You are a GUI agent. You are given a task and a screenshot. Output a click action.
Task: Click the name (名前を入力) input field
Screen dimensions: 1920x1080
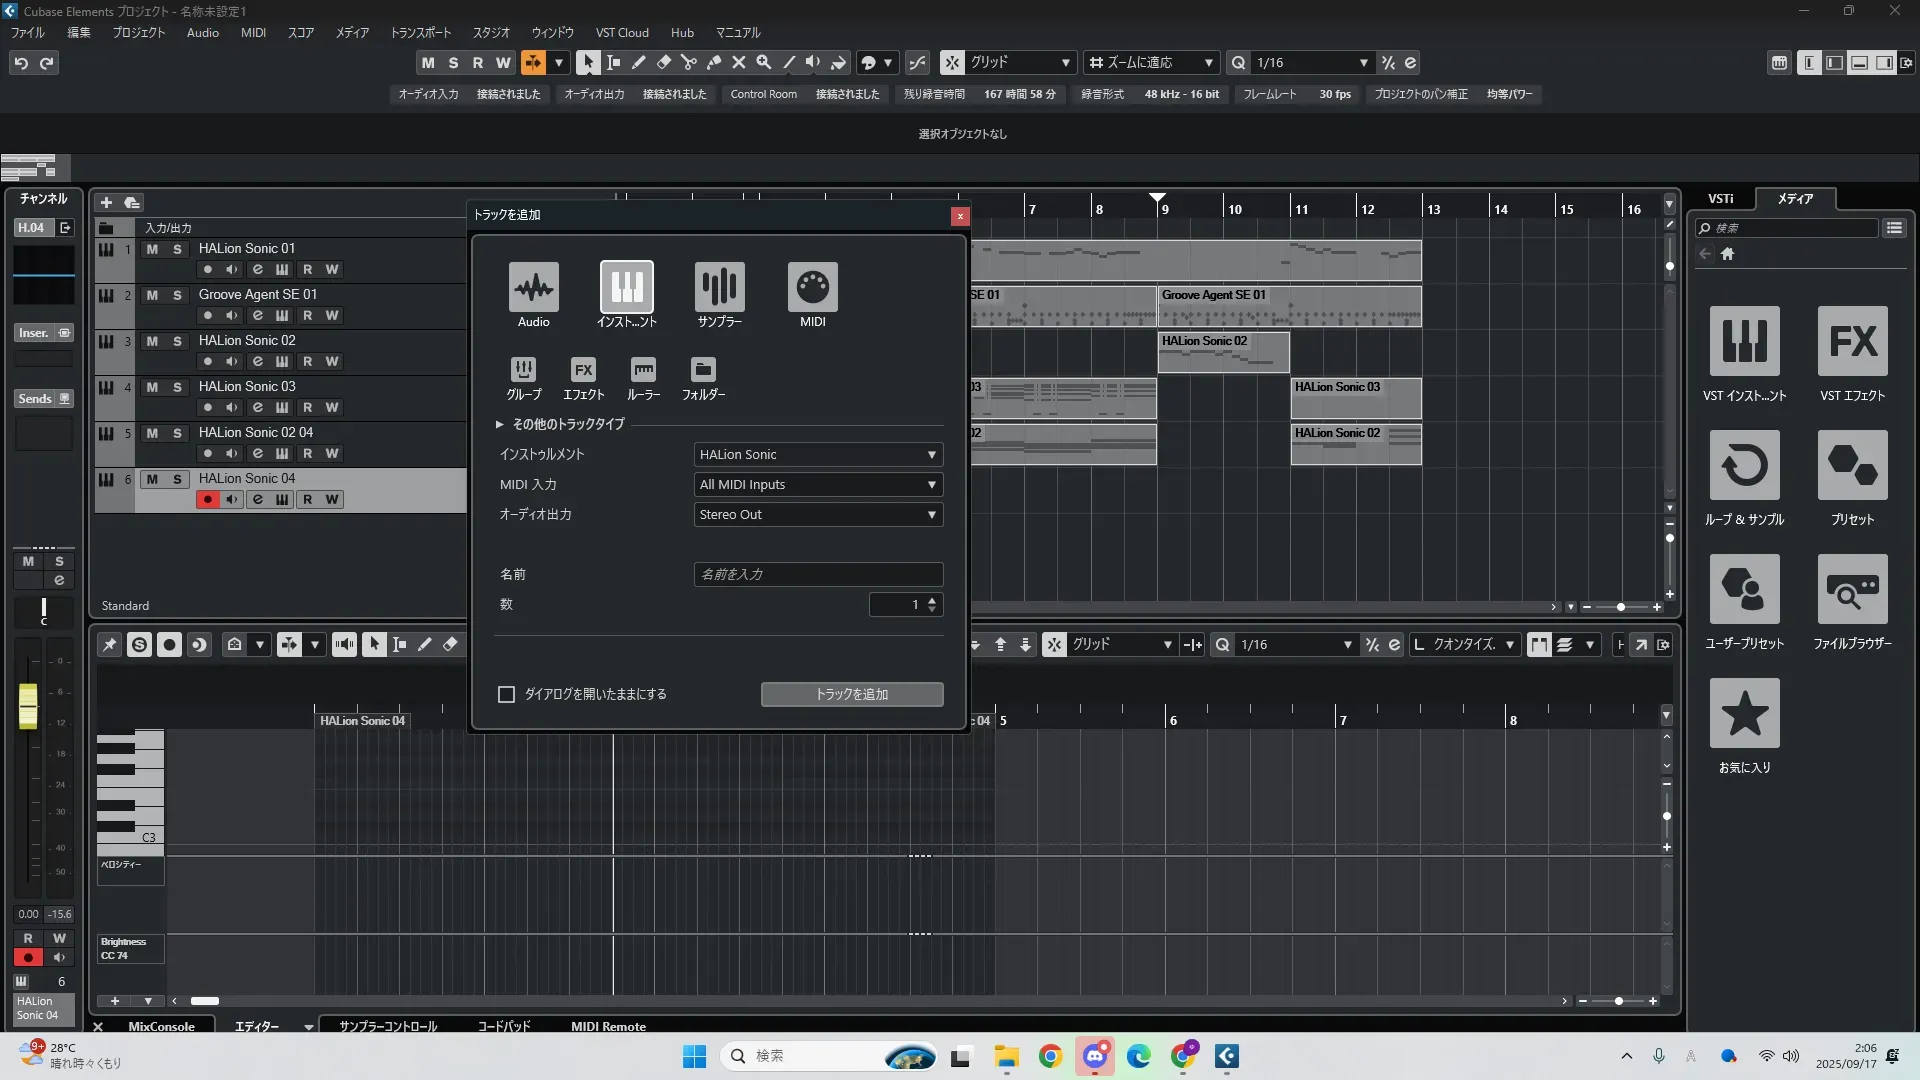point(818,574)
